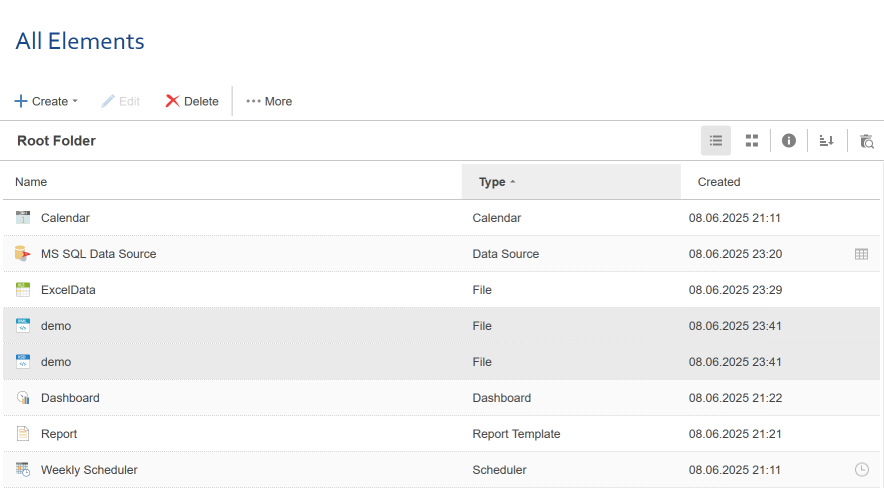Screen dimensions: 884x488
Task: Click the Calendar item icon
Action: pos(24,218)
